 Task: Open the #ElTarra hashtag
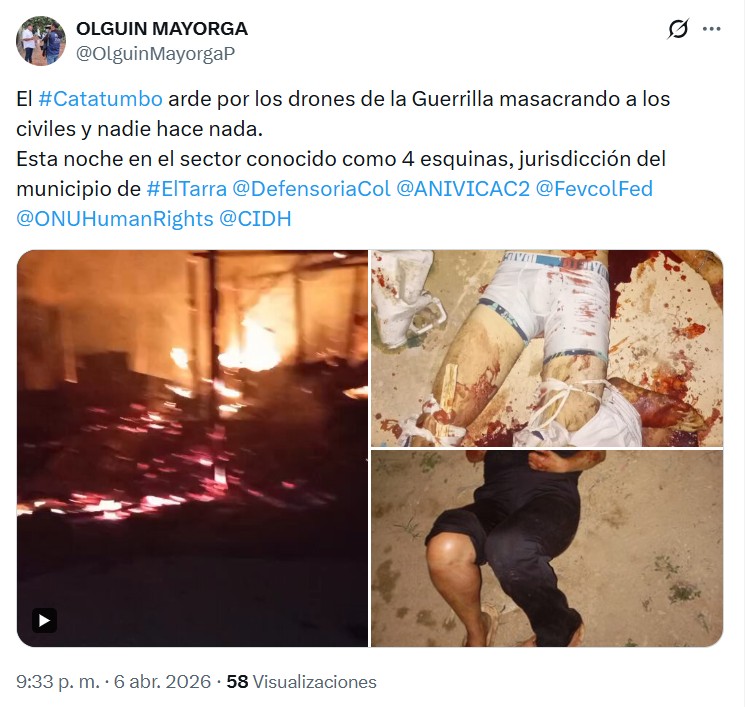click(186, 189)
